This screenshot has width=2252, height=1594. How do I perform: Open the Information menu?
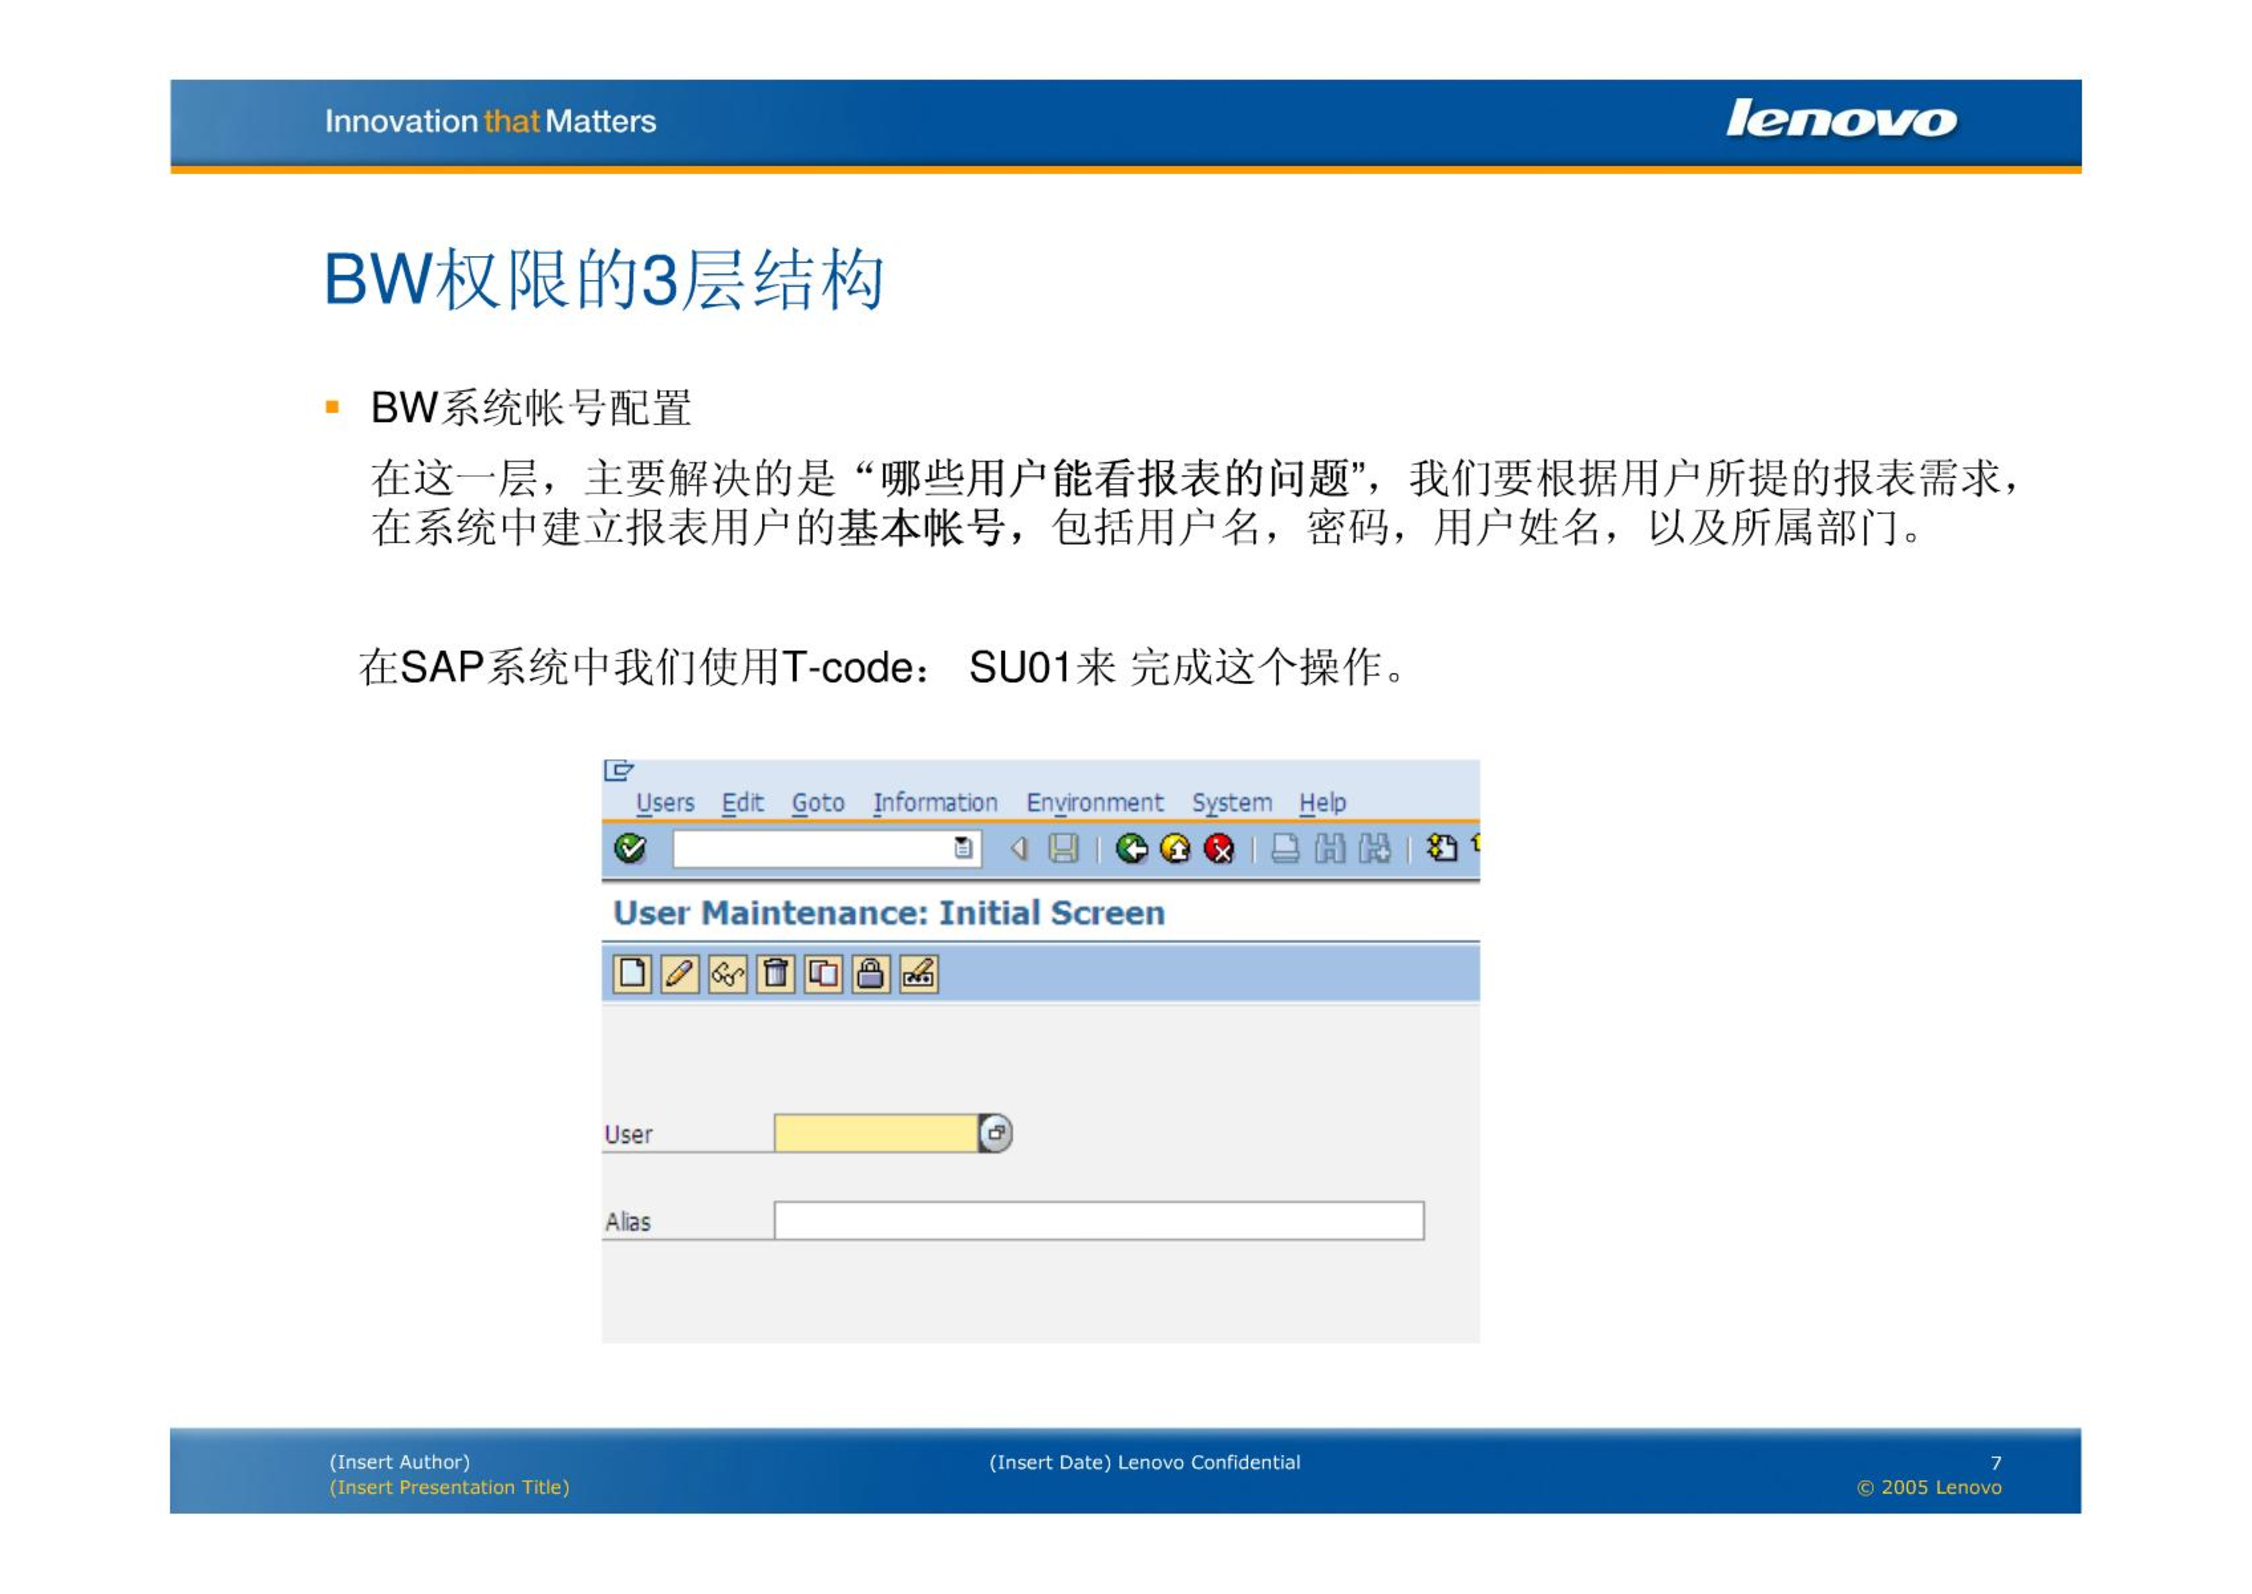click(935, 803)
